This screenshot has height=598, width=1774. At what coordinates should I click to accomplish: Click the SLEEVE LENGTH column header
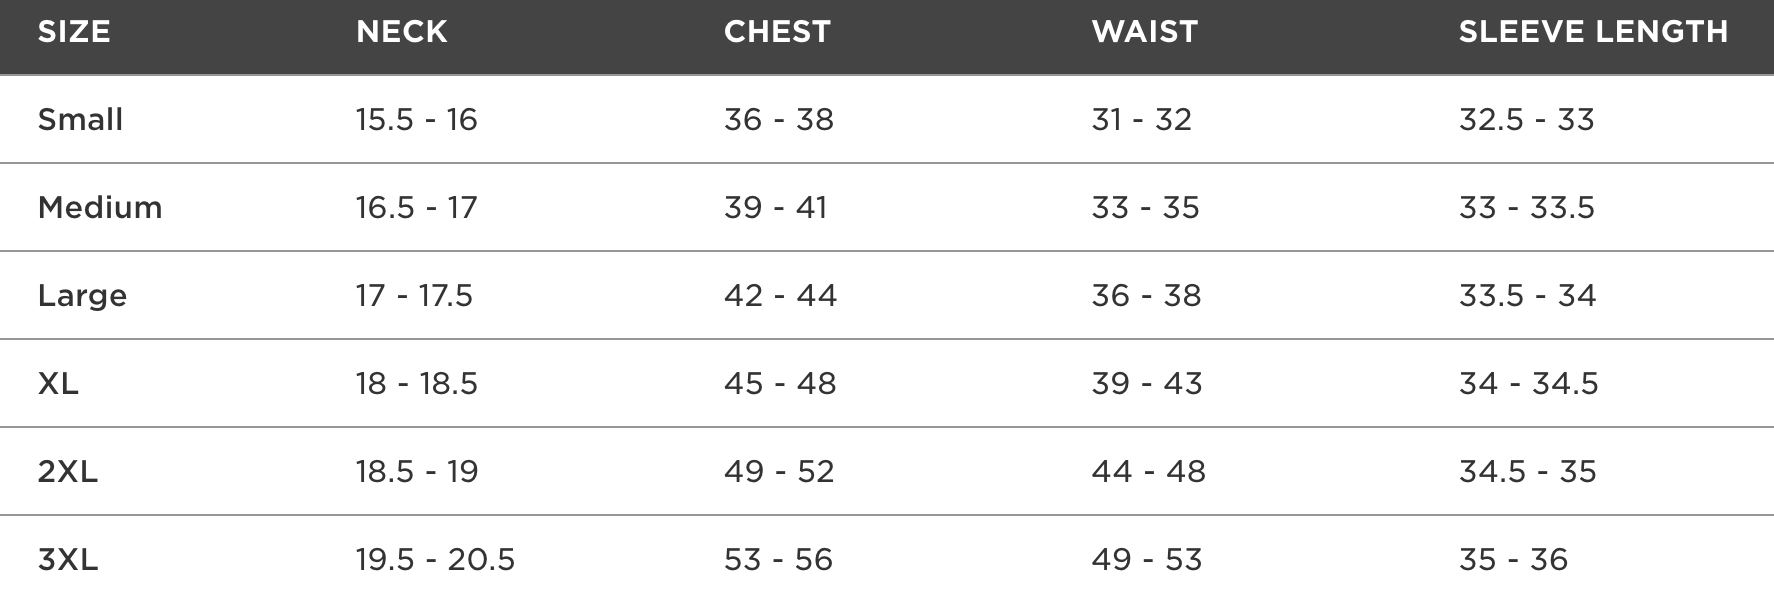point(1594,32)
